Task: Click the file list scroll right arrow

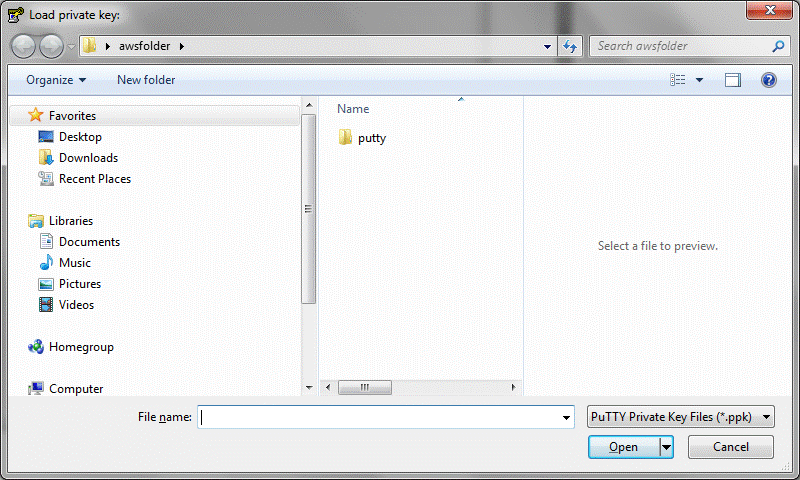Action: [x=513, y=387]
